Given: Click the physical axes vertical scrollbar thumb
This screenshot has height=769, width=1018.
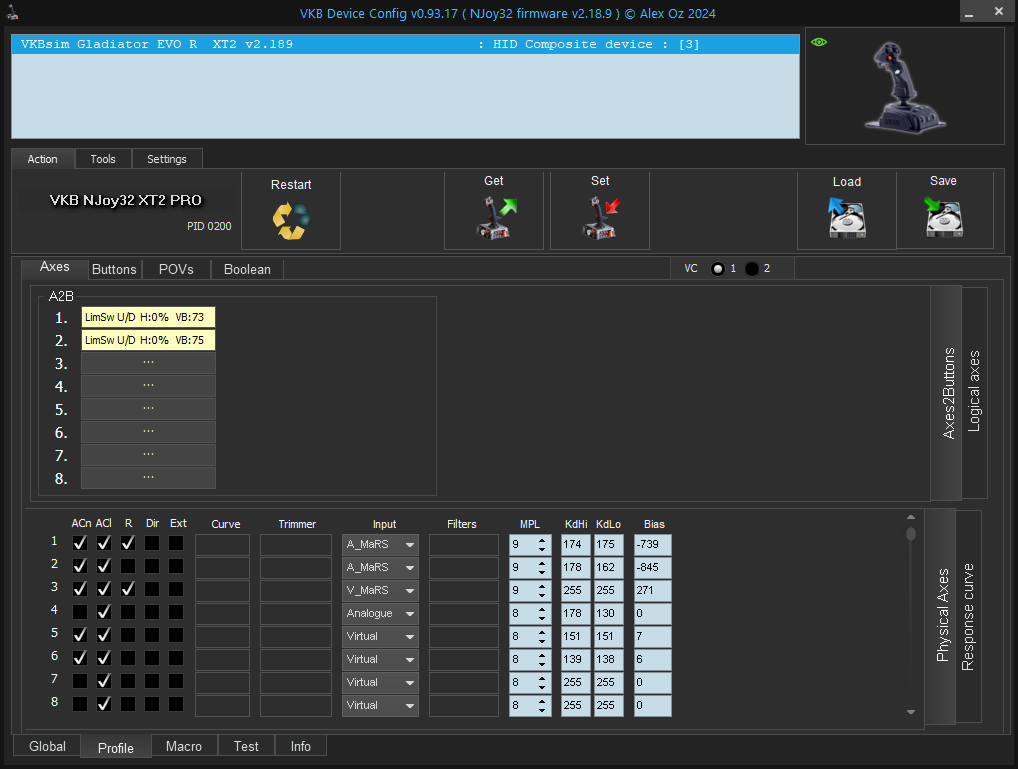Looking at the screenshot, I should 911,534.
